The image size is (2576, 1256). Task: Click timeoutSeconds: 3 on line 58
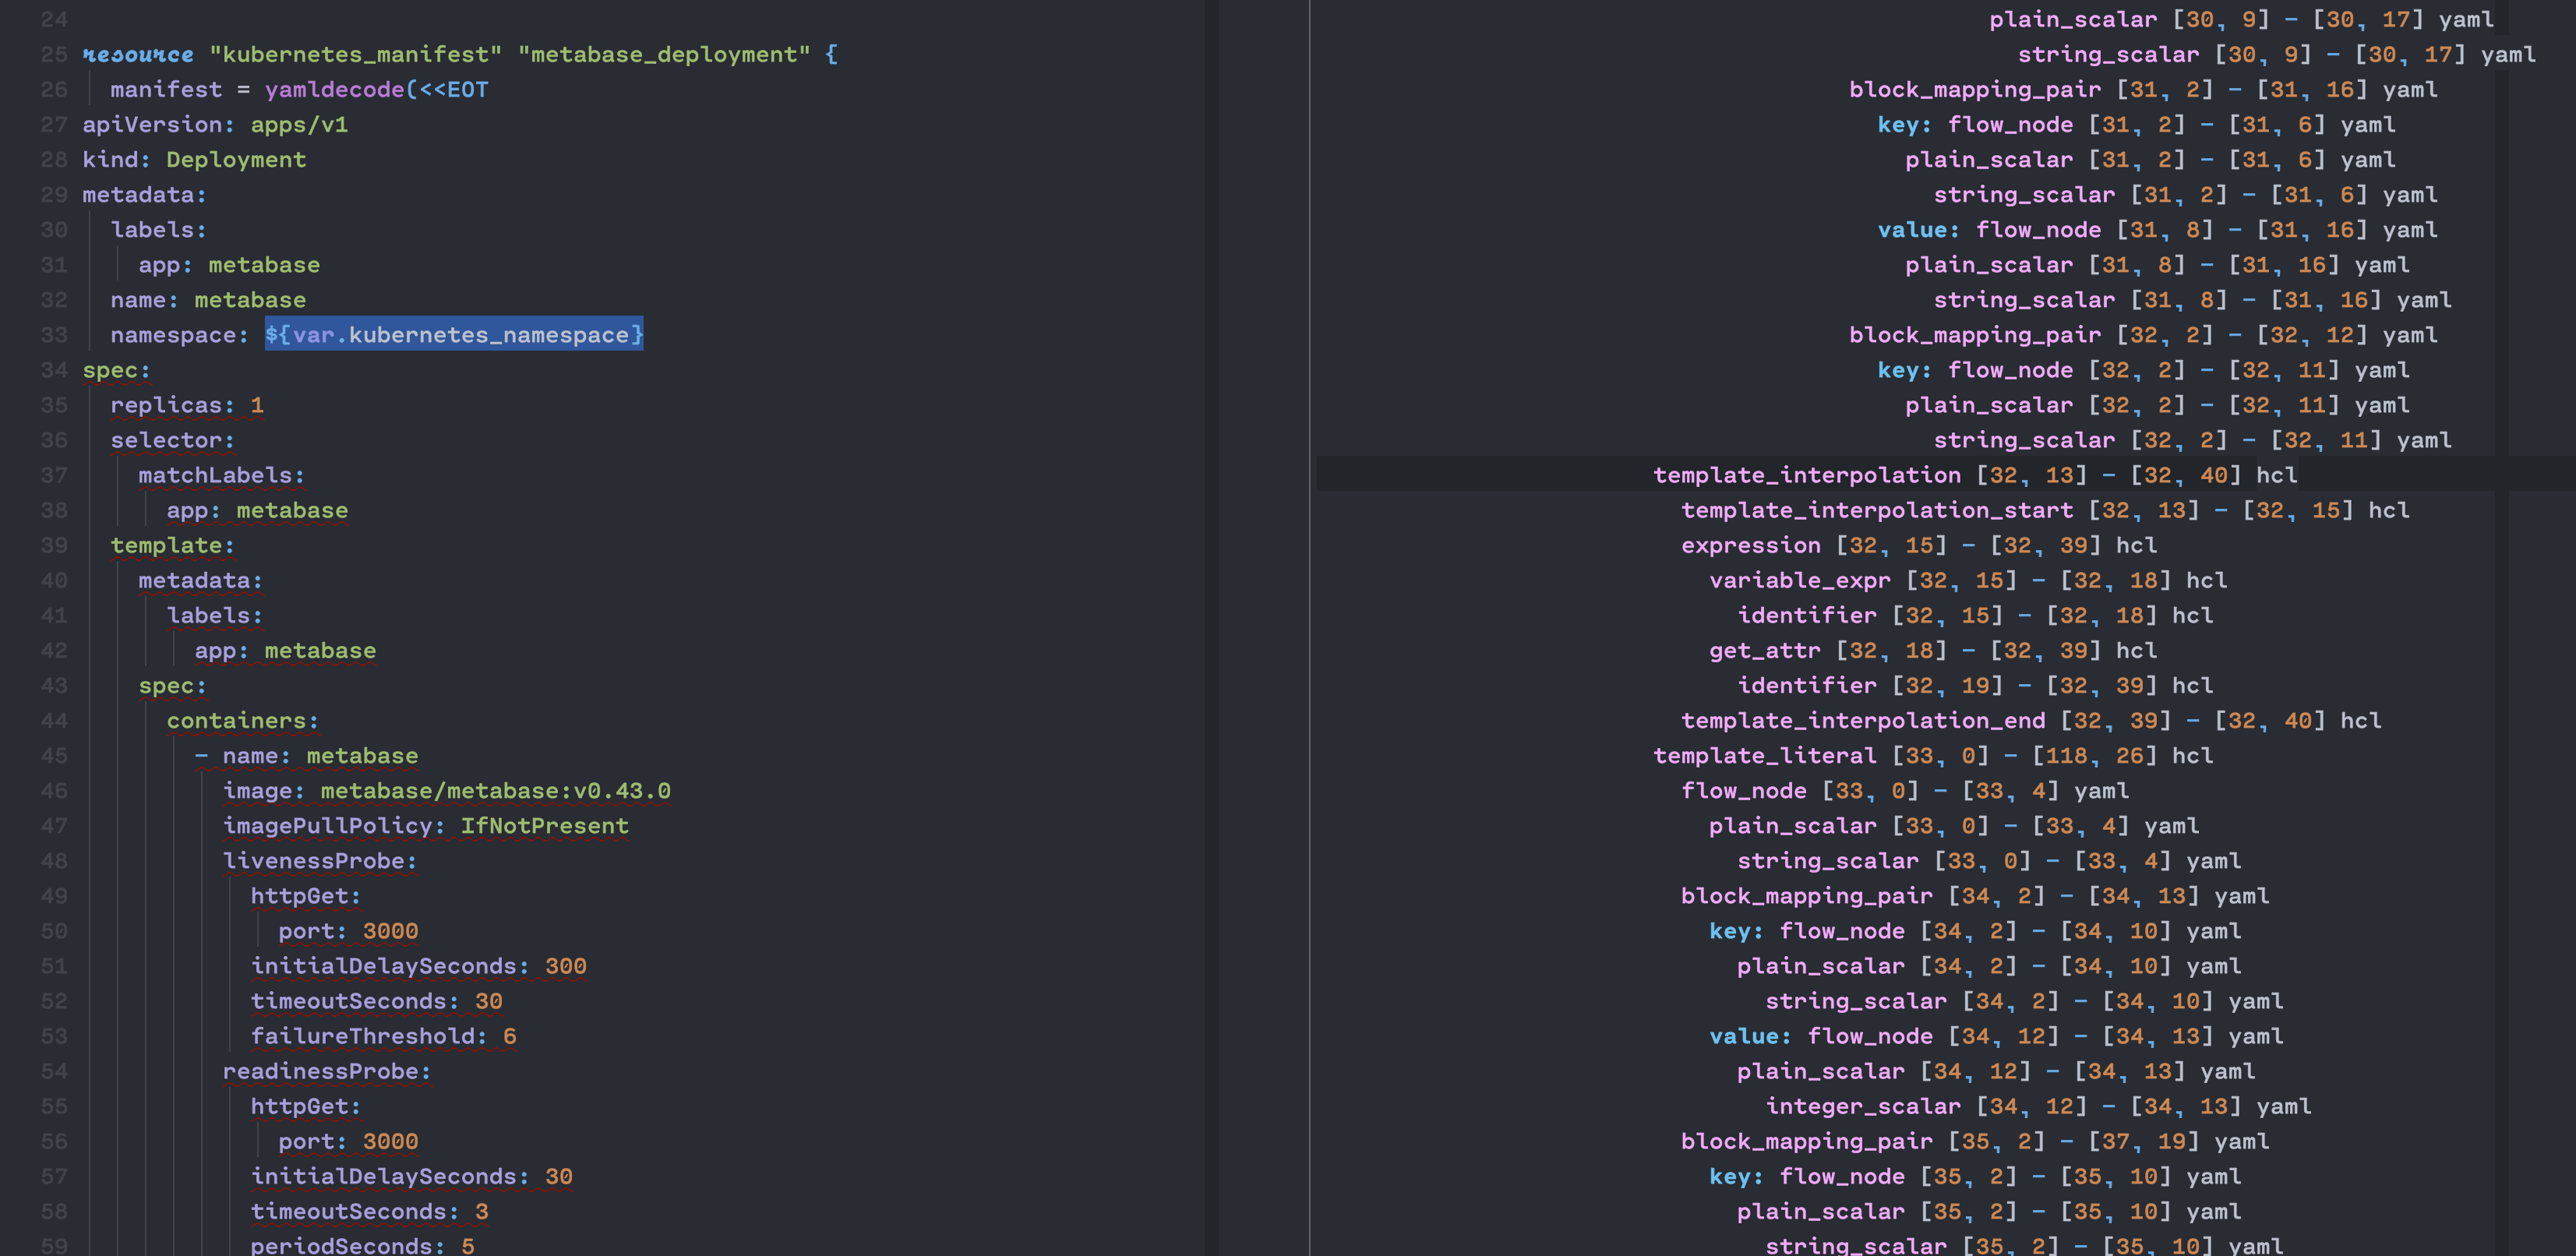[x=369, y=1211]
